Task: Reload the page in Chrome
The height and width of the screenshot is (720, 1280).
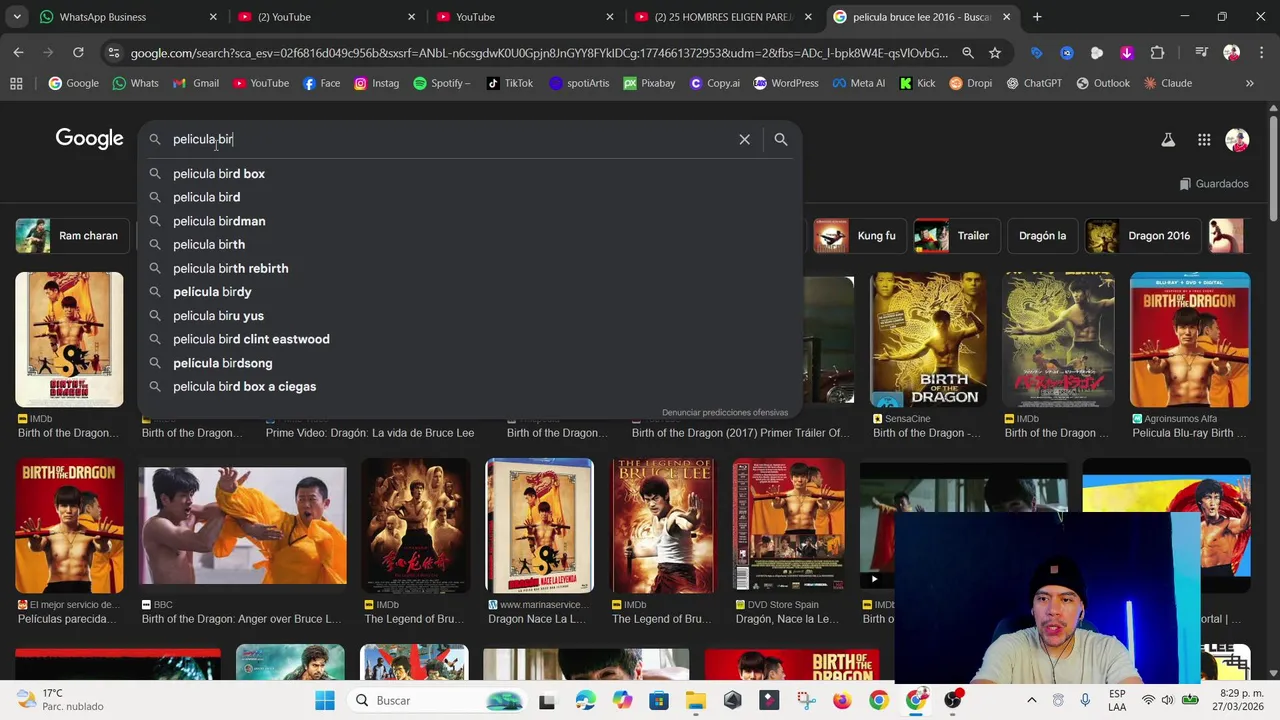Action: (78, 52)
